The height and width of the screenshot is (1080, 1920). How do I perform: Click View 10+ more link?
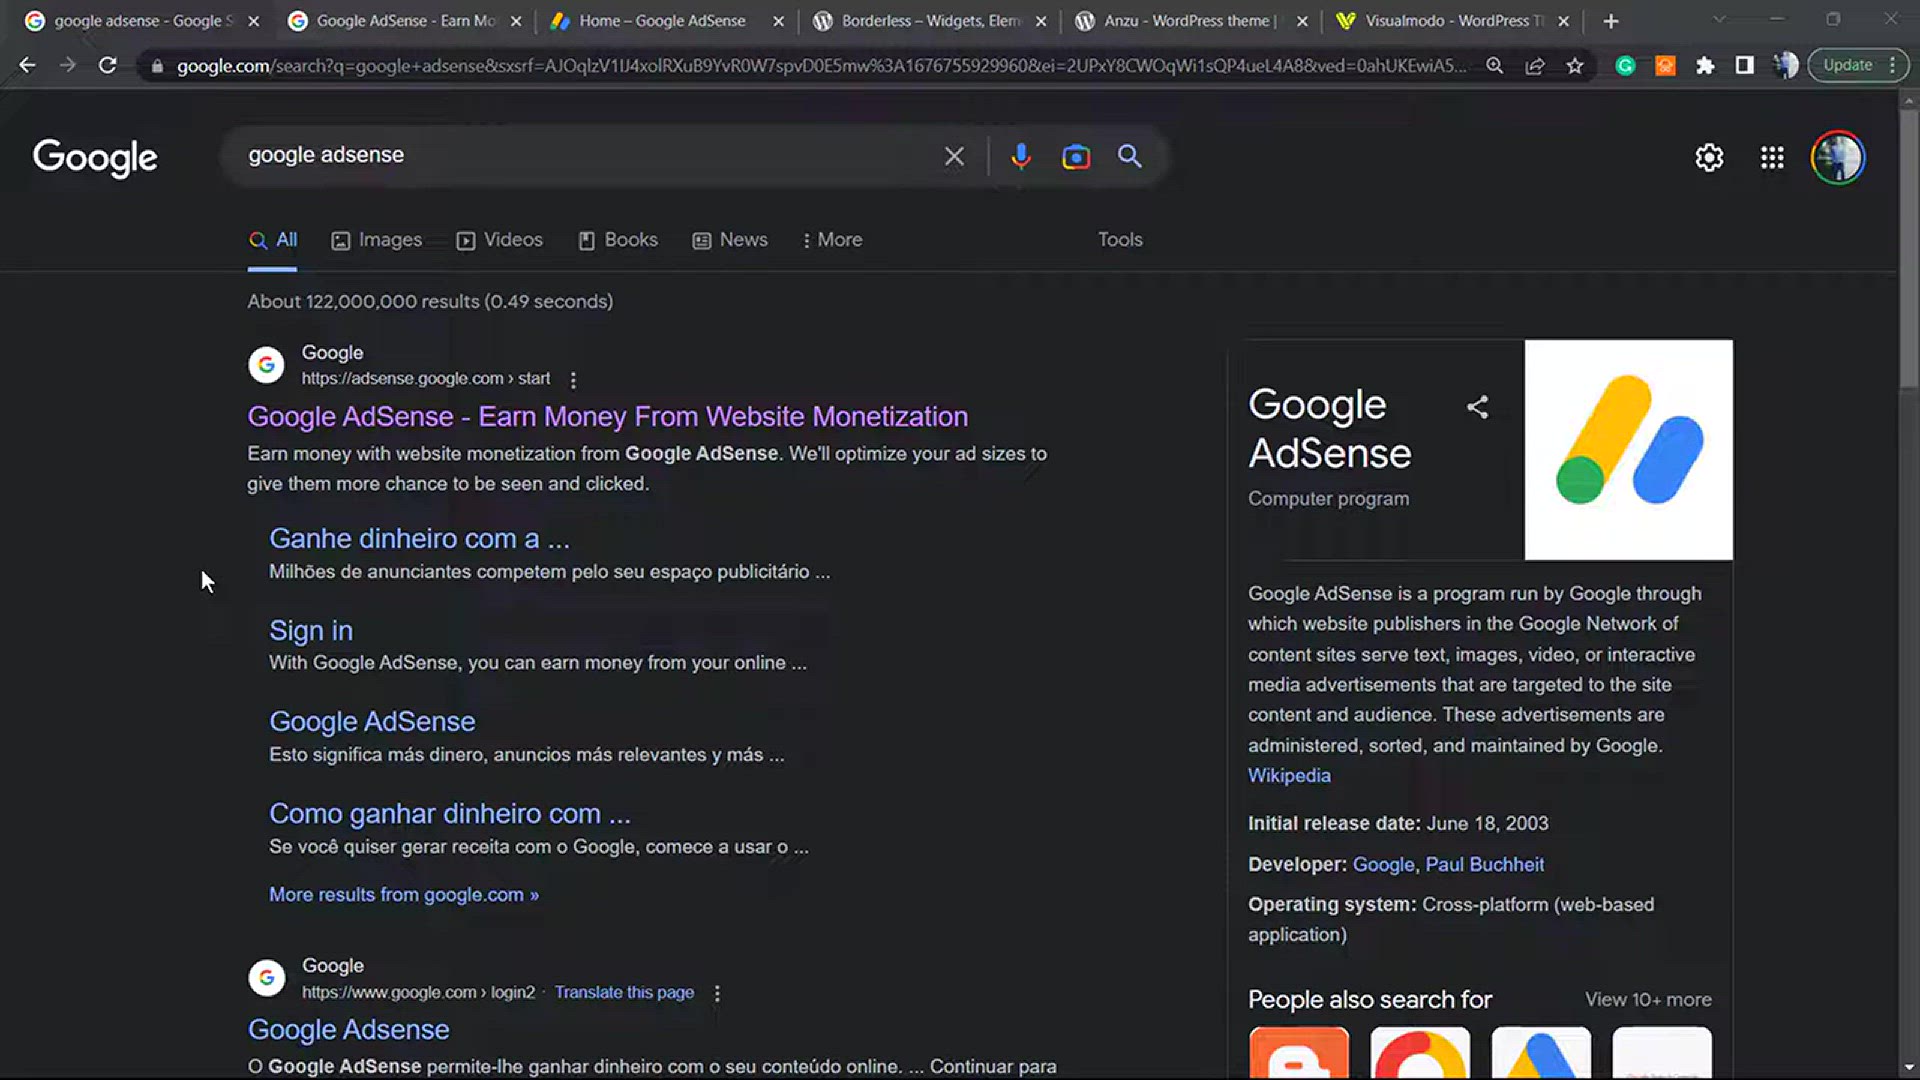point(1648,1000)
